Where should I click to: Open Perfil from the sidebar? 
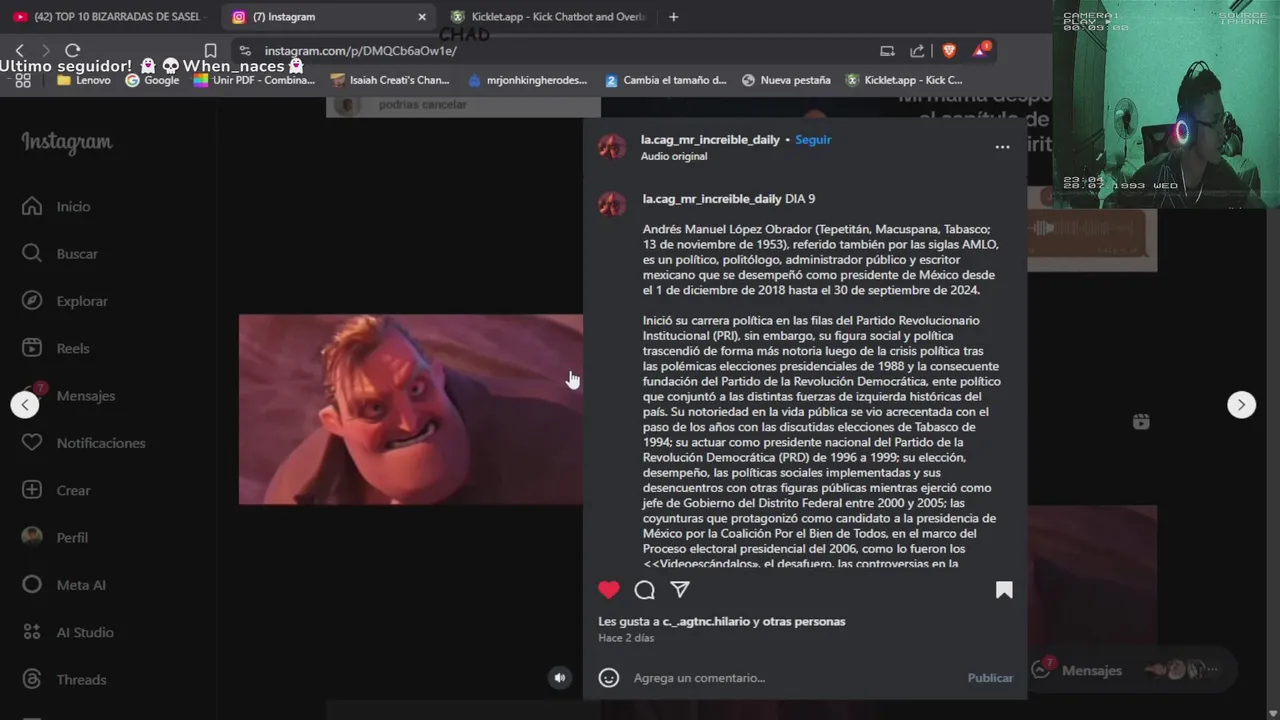(x=55, y=537)
